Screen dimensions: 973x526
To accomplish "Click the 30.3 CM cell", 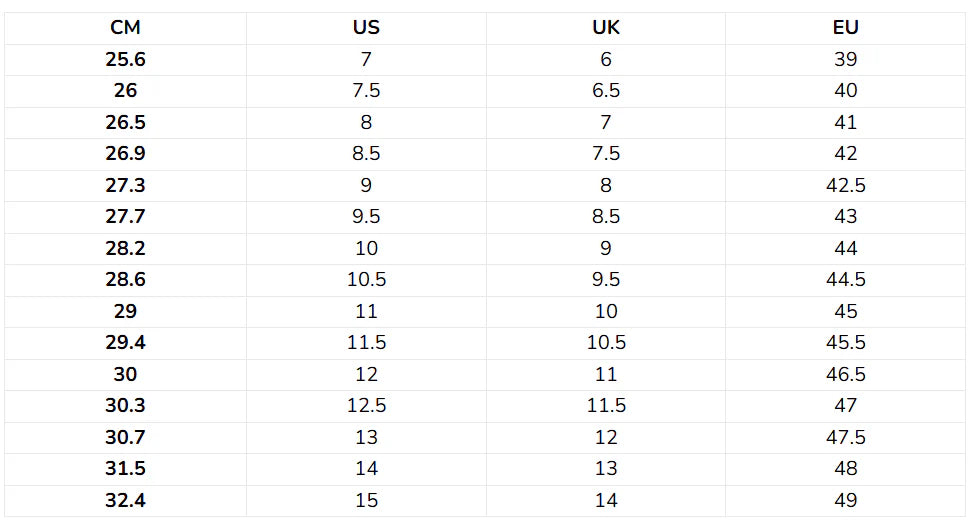I will point(125,406).
